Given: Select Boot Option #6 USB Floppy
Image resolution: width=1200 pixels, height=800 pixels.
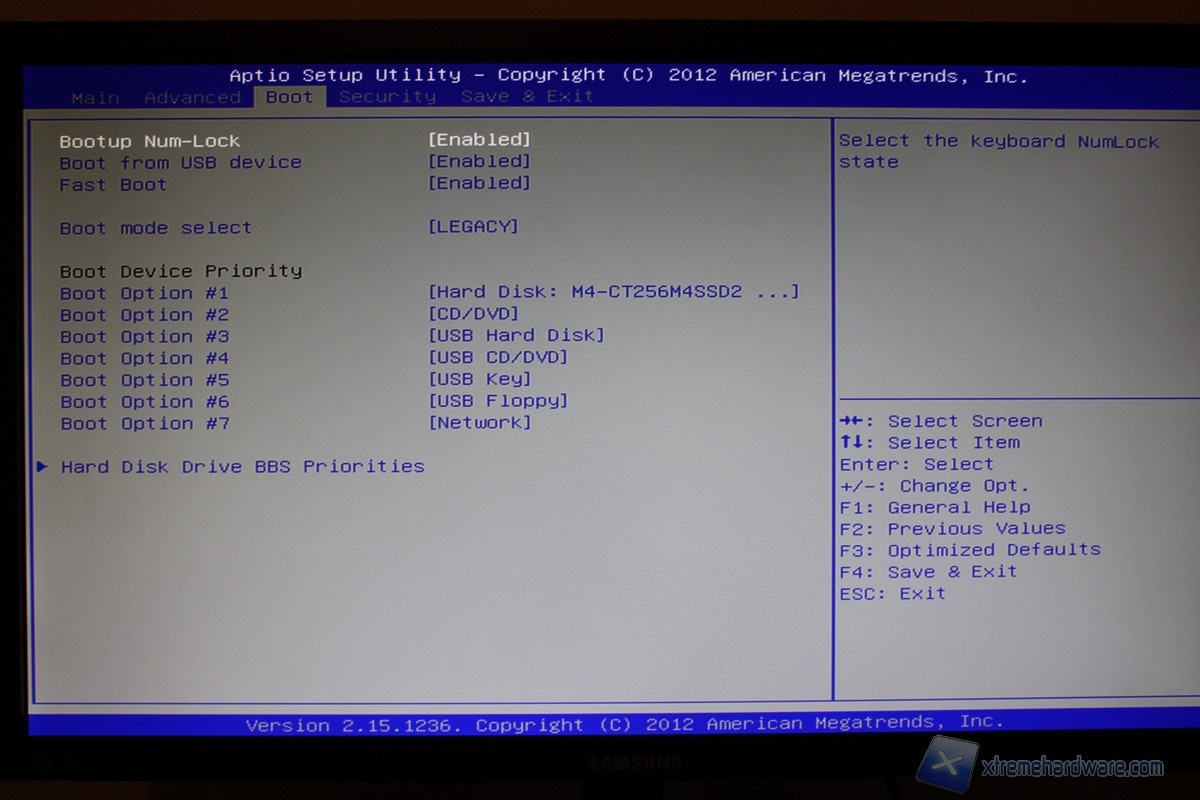Looking at the screenshot, I should click(498, 402).
